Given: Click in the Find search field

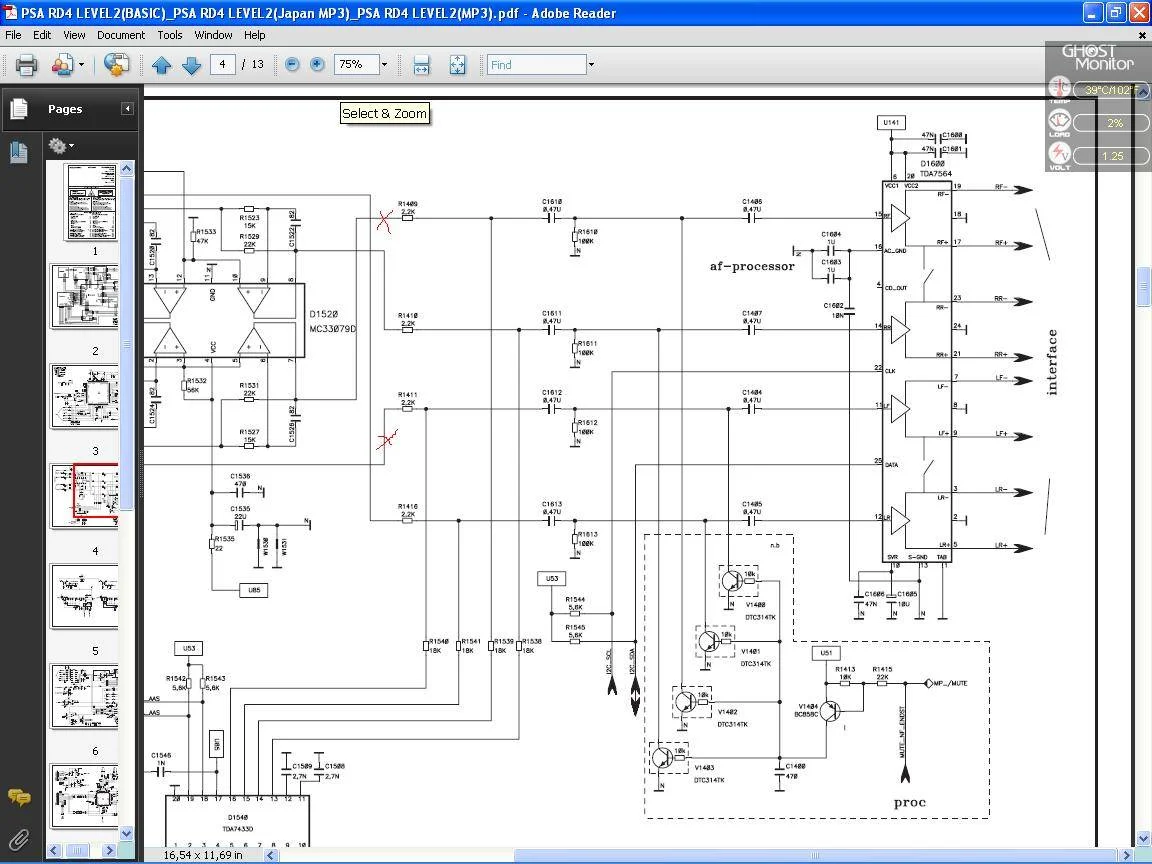Looking at the screenshot, I should (x=536, y=65).
